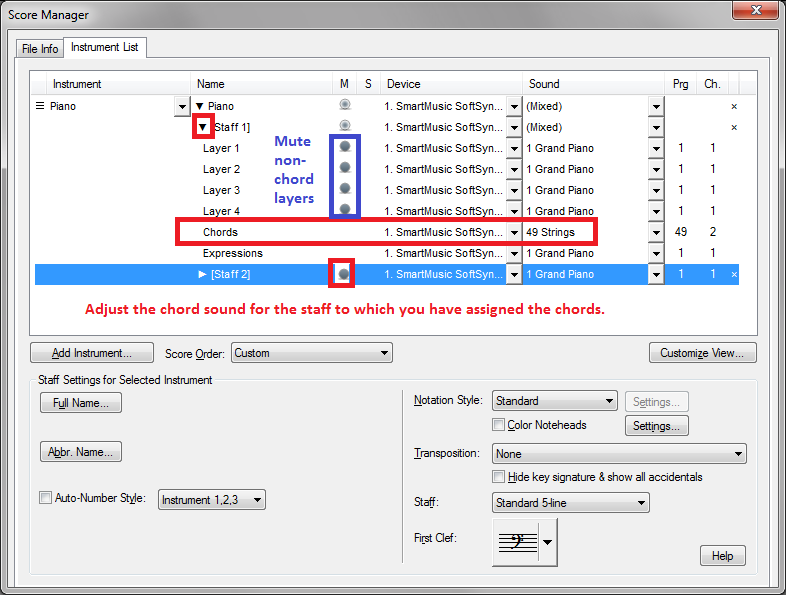Click the Add Instrument button
The height and width of the screenshot is (595, 786).
92,353
